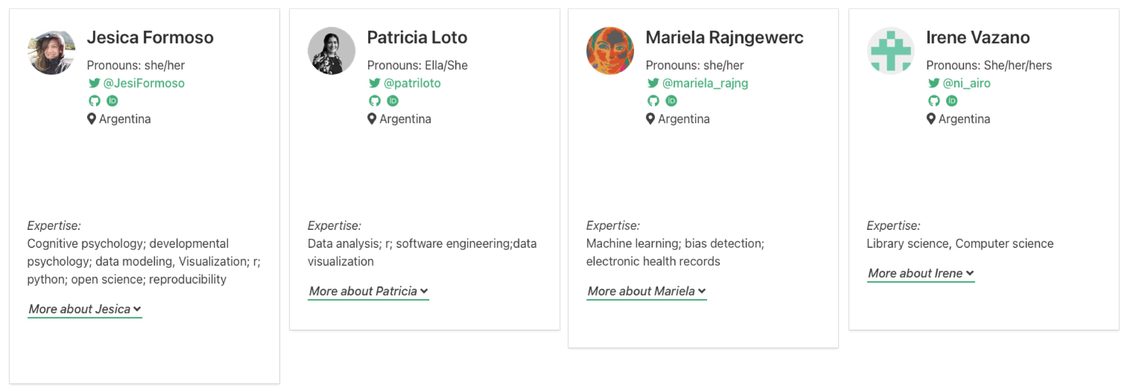Open Patricia Loto's ORCID icon
The image size is (1128, 391).
(x=393, y=101)
